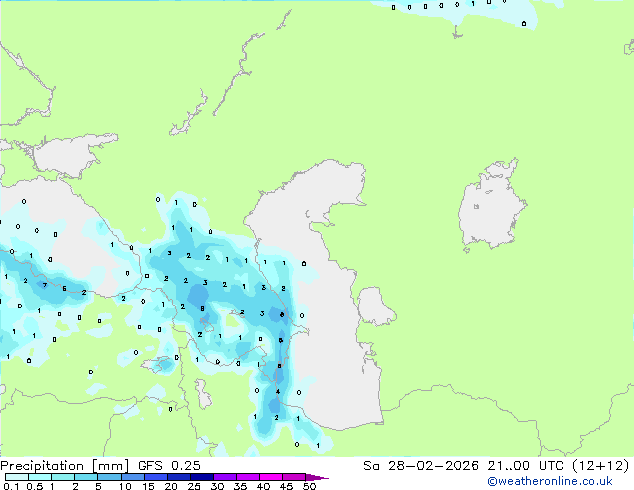This screenshot has width=634, height=490.
Task: Select the 40–45 mm magenta legend swatch
Action: tap(271, 477)
